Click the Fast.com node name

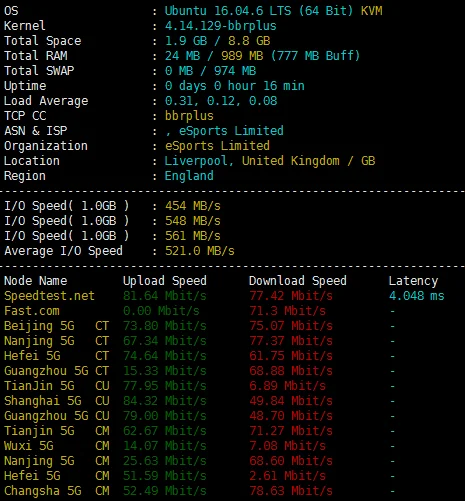(32, 311)
